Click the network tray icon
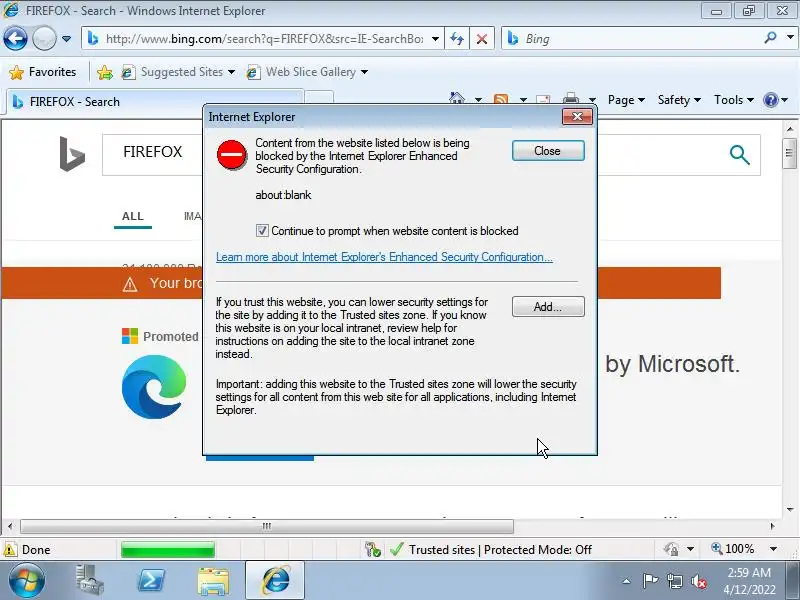The width and height of the screenshot is (800, 600). pos(674,581)
